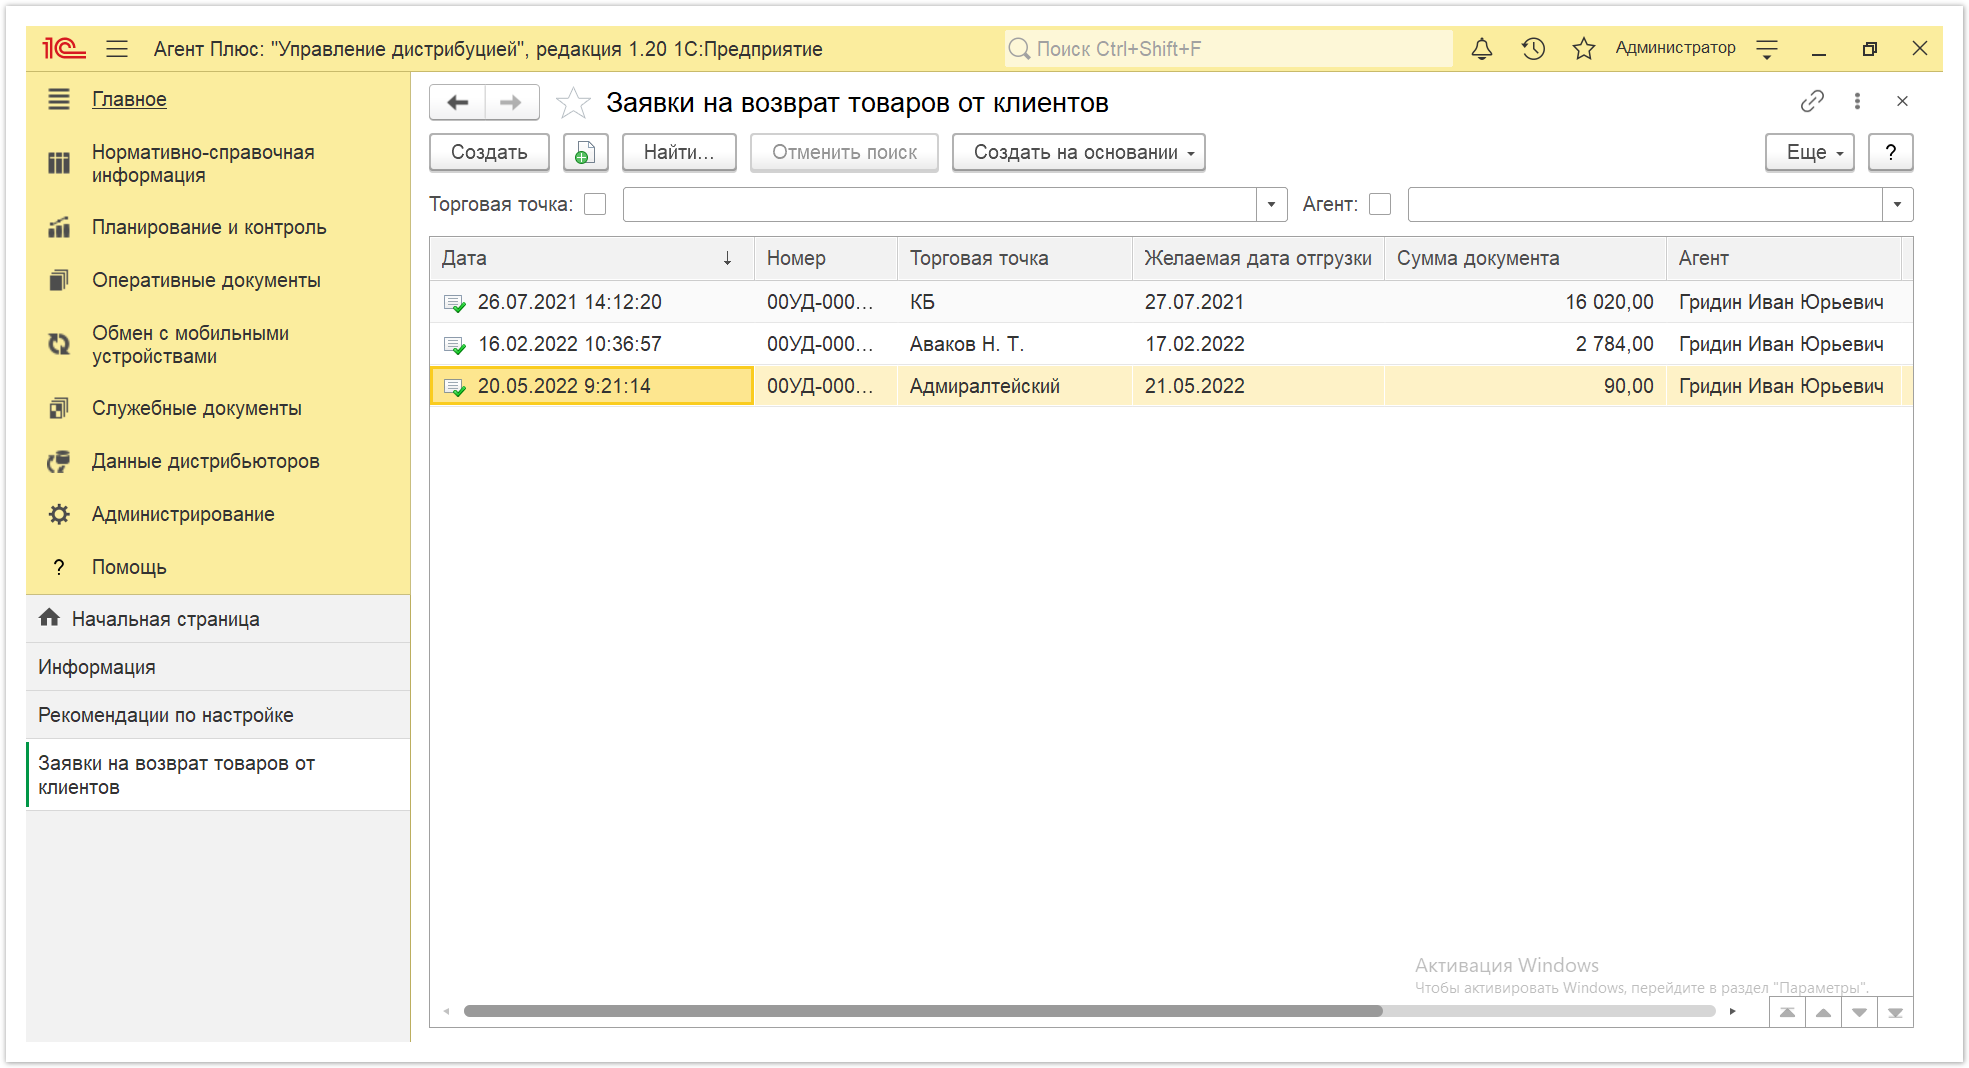
Task: Click the horizontal scrollbar of the list
Action: point(923,1011)
